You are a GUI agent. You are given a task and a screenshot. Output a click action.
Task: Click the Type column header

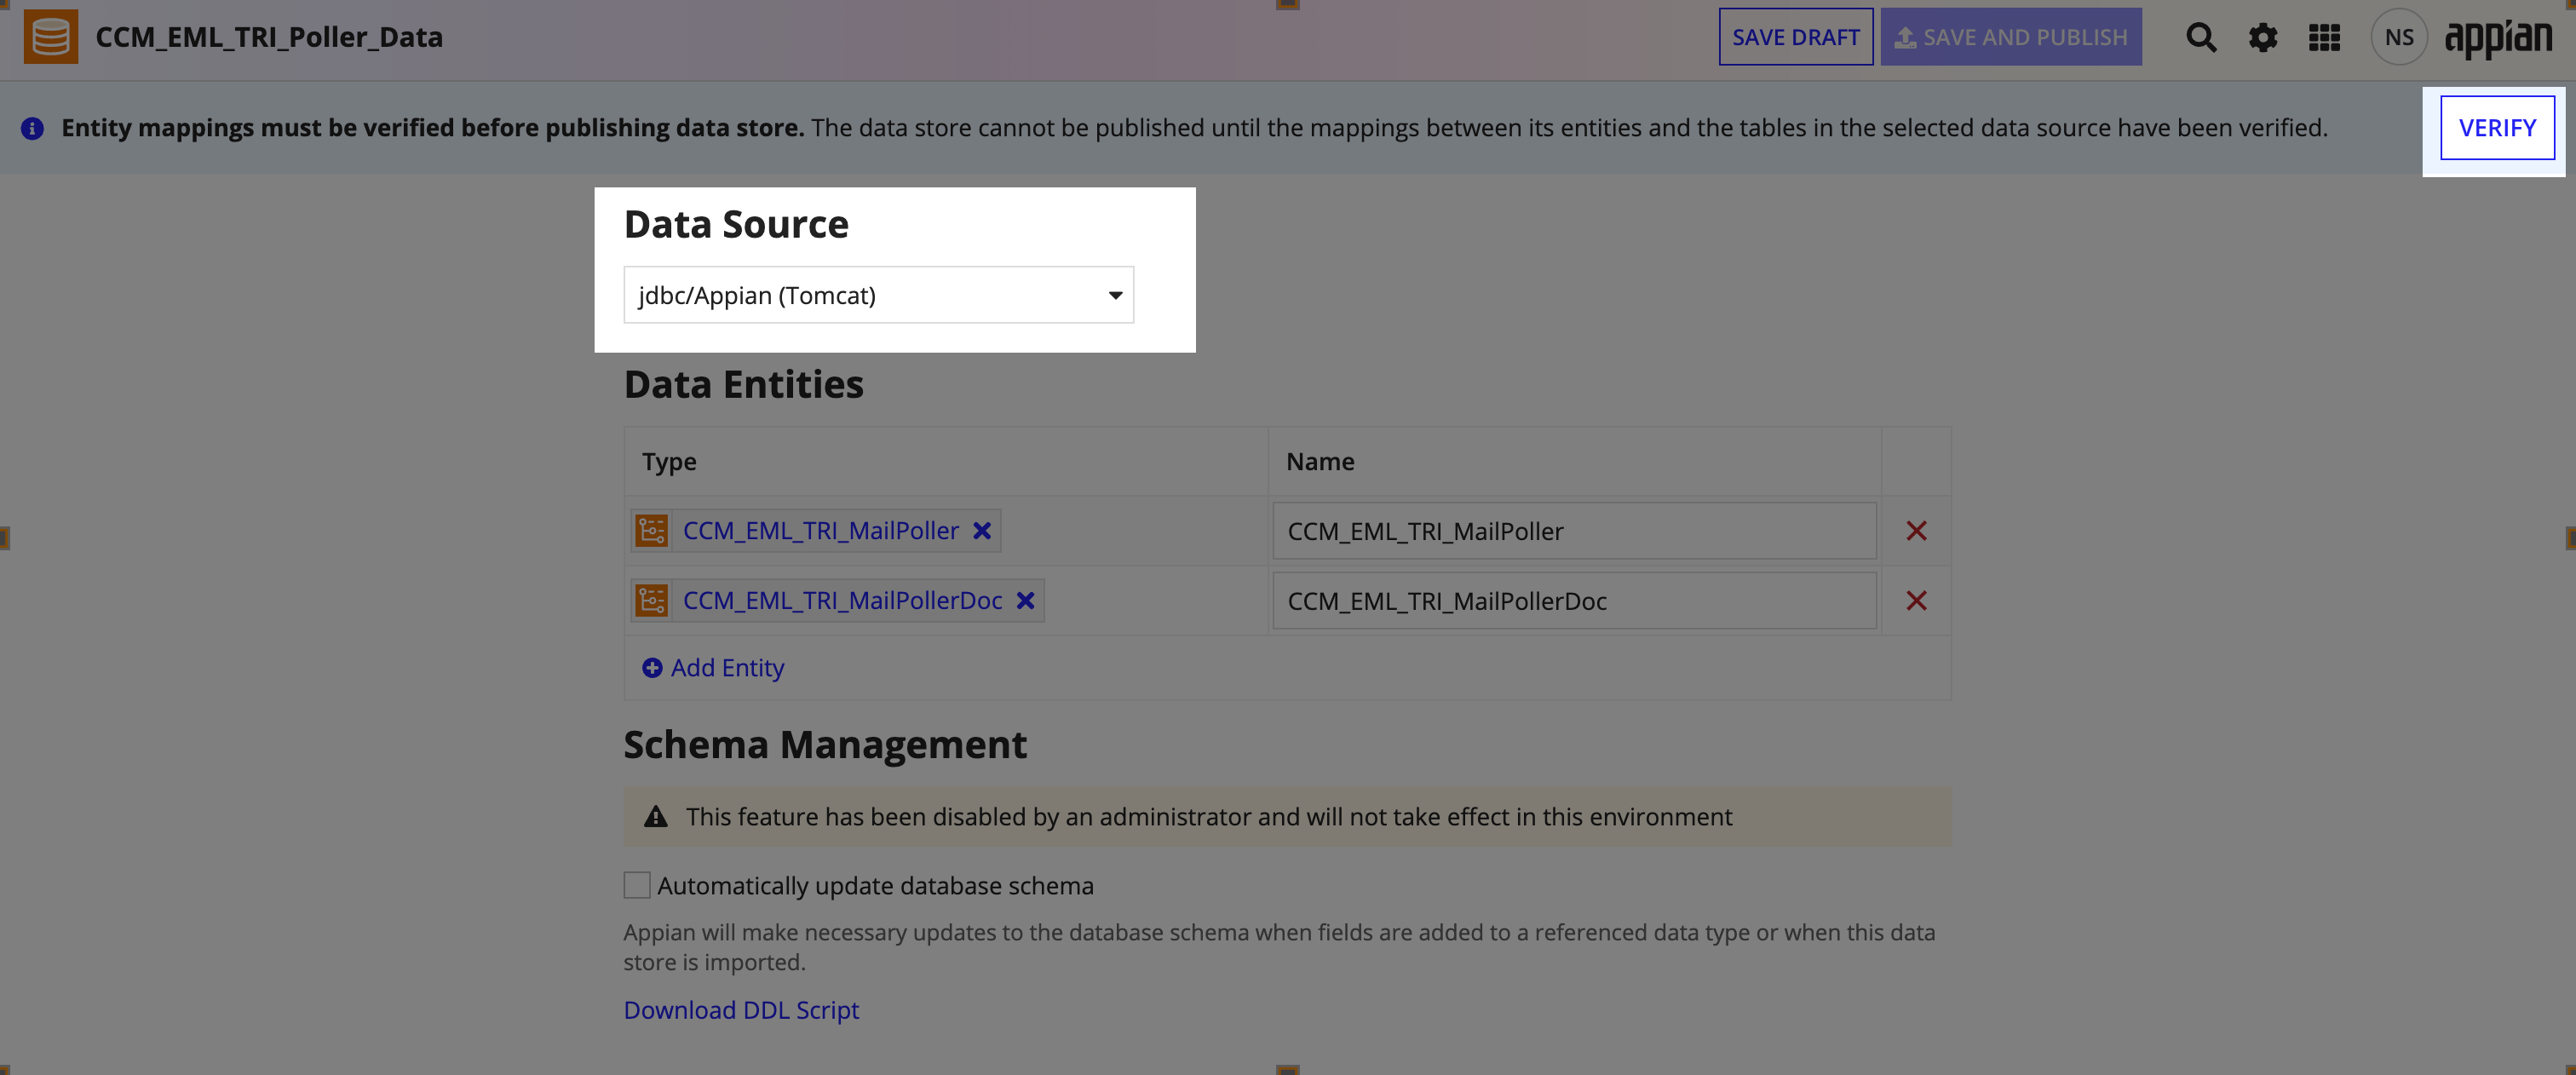point(669,461)
